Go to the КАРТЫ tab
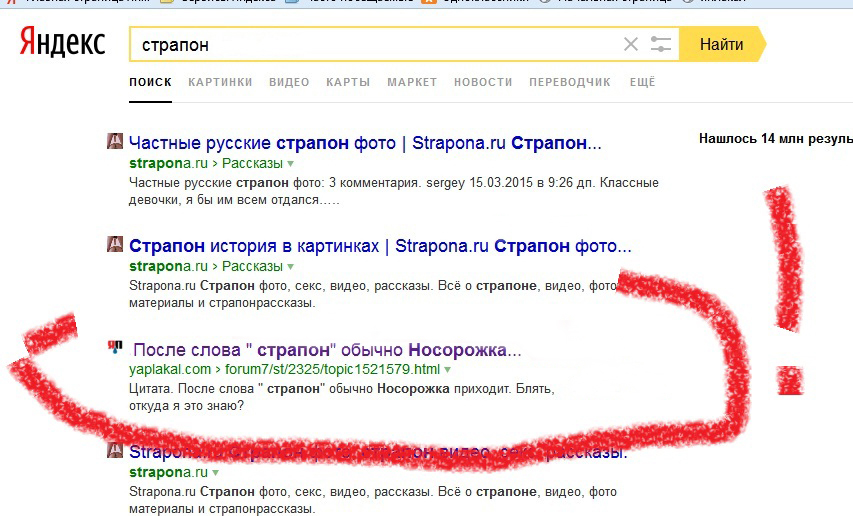This screenshot has width=853, height=516. [x=348, y=82]
